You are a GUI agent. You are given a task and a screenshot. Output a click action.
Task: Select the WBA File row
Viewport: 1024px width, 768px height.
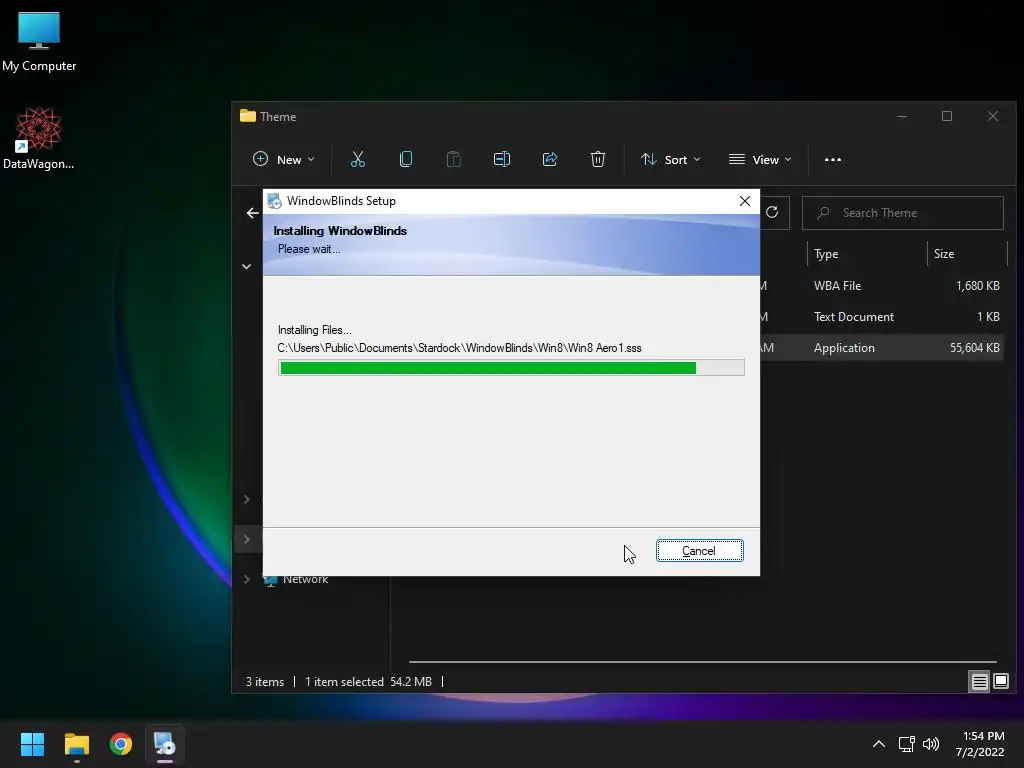pyautogui.click(x=882, y=285)
